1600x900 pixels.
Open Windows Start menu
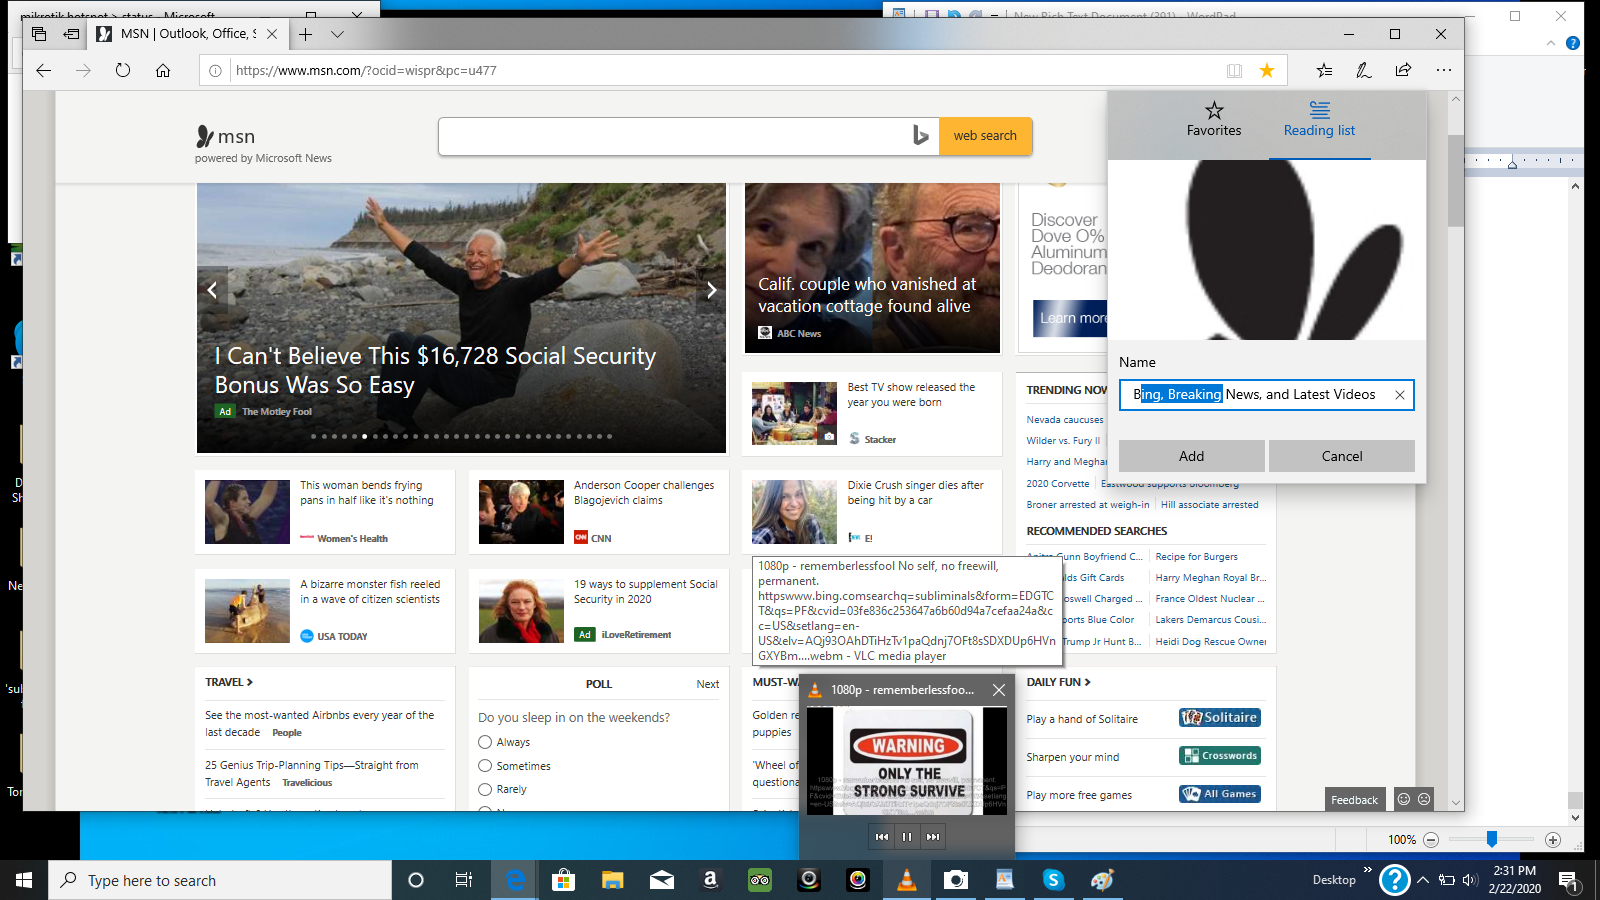(x=24, y=880)
